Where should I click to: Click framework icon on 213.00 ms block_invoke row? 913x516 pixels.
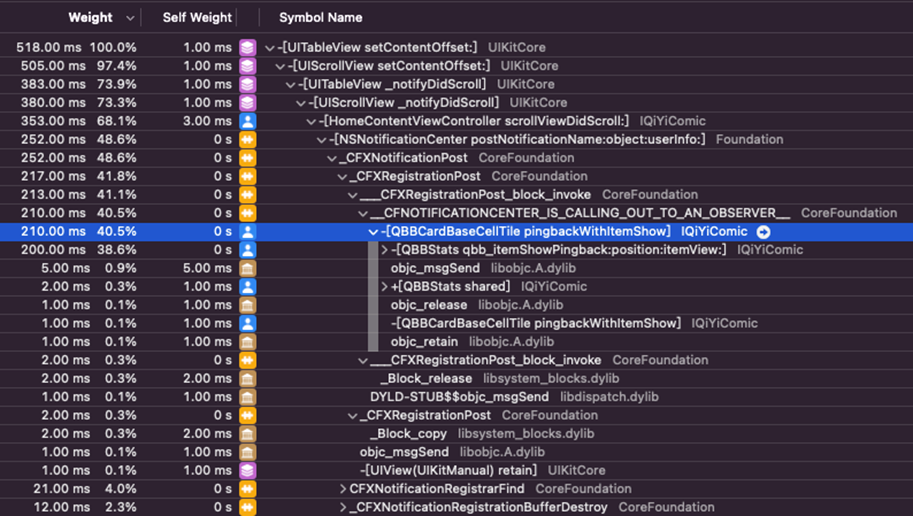pyautogui.click(x=247, y=195)
